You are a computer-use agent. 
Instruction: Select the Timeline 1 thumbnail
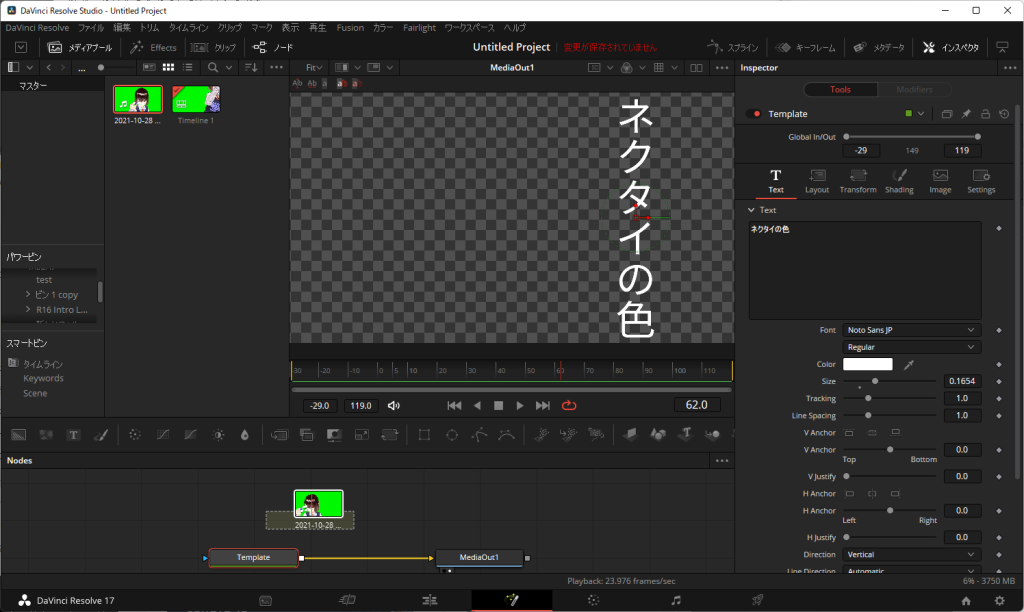click(196, 99)
